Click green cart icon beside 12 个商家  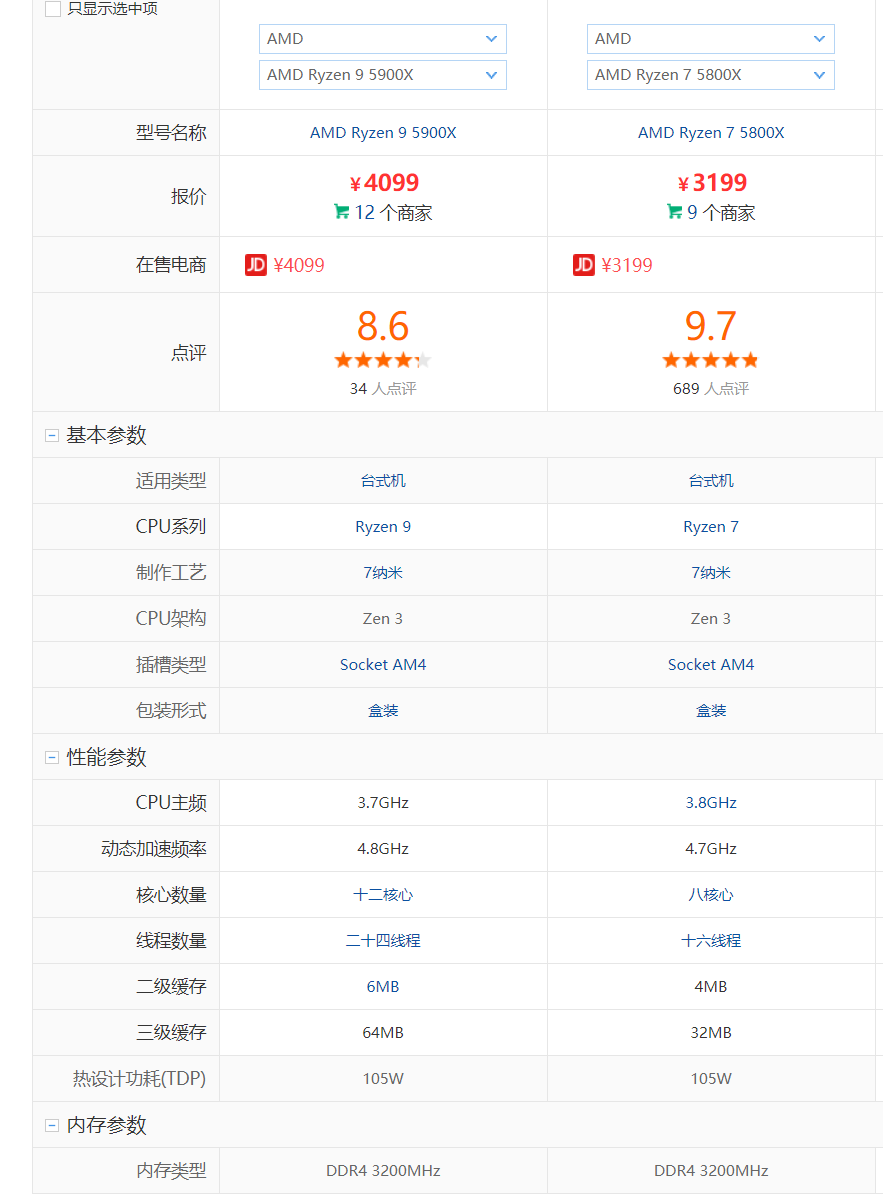coord(342,212)
